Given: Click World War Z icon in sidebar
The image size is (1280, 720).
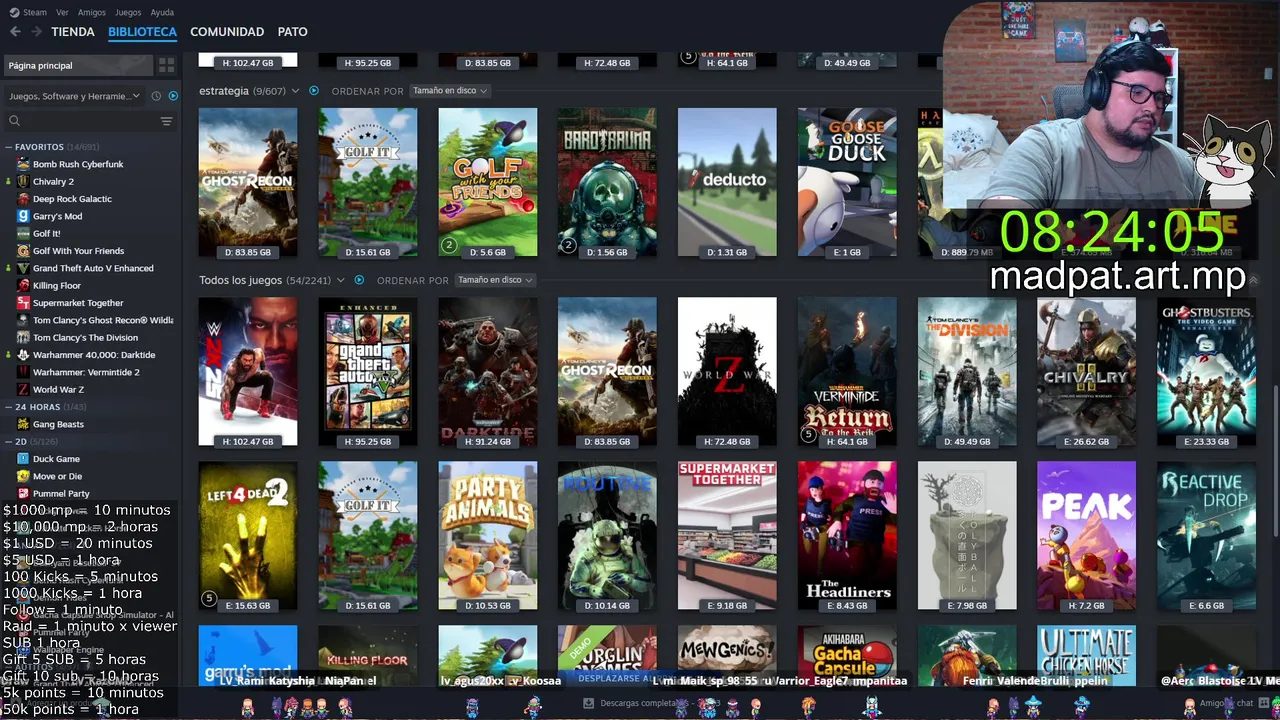Looking at the screenshot, I should point(23,390).
